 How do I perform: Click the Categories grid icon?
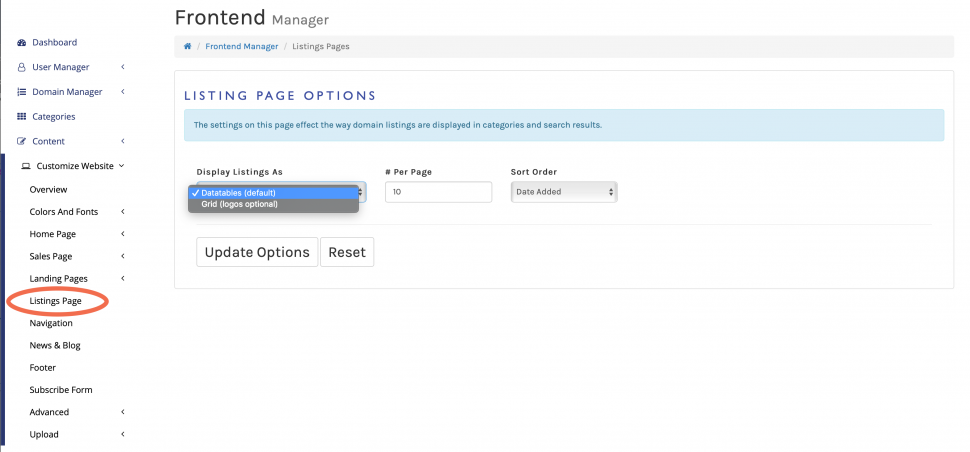(x=22, y=117)
